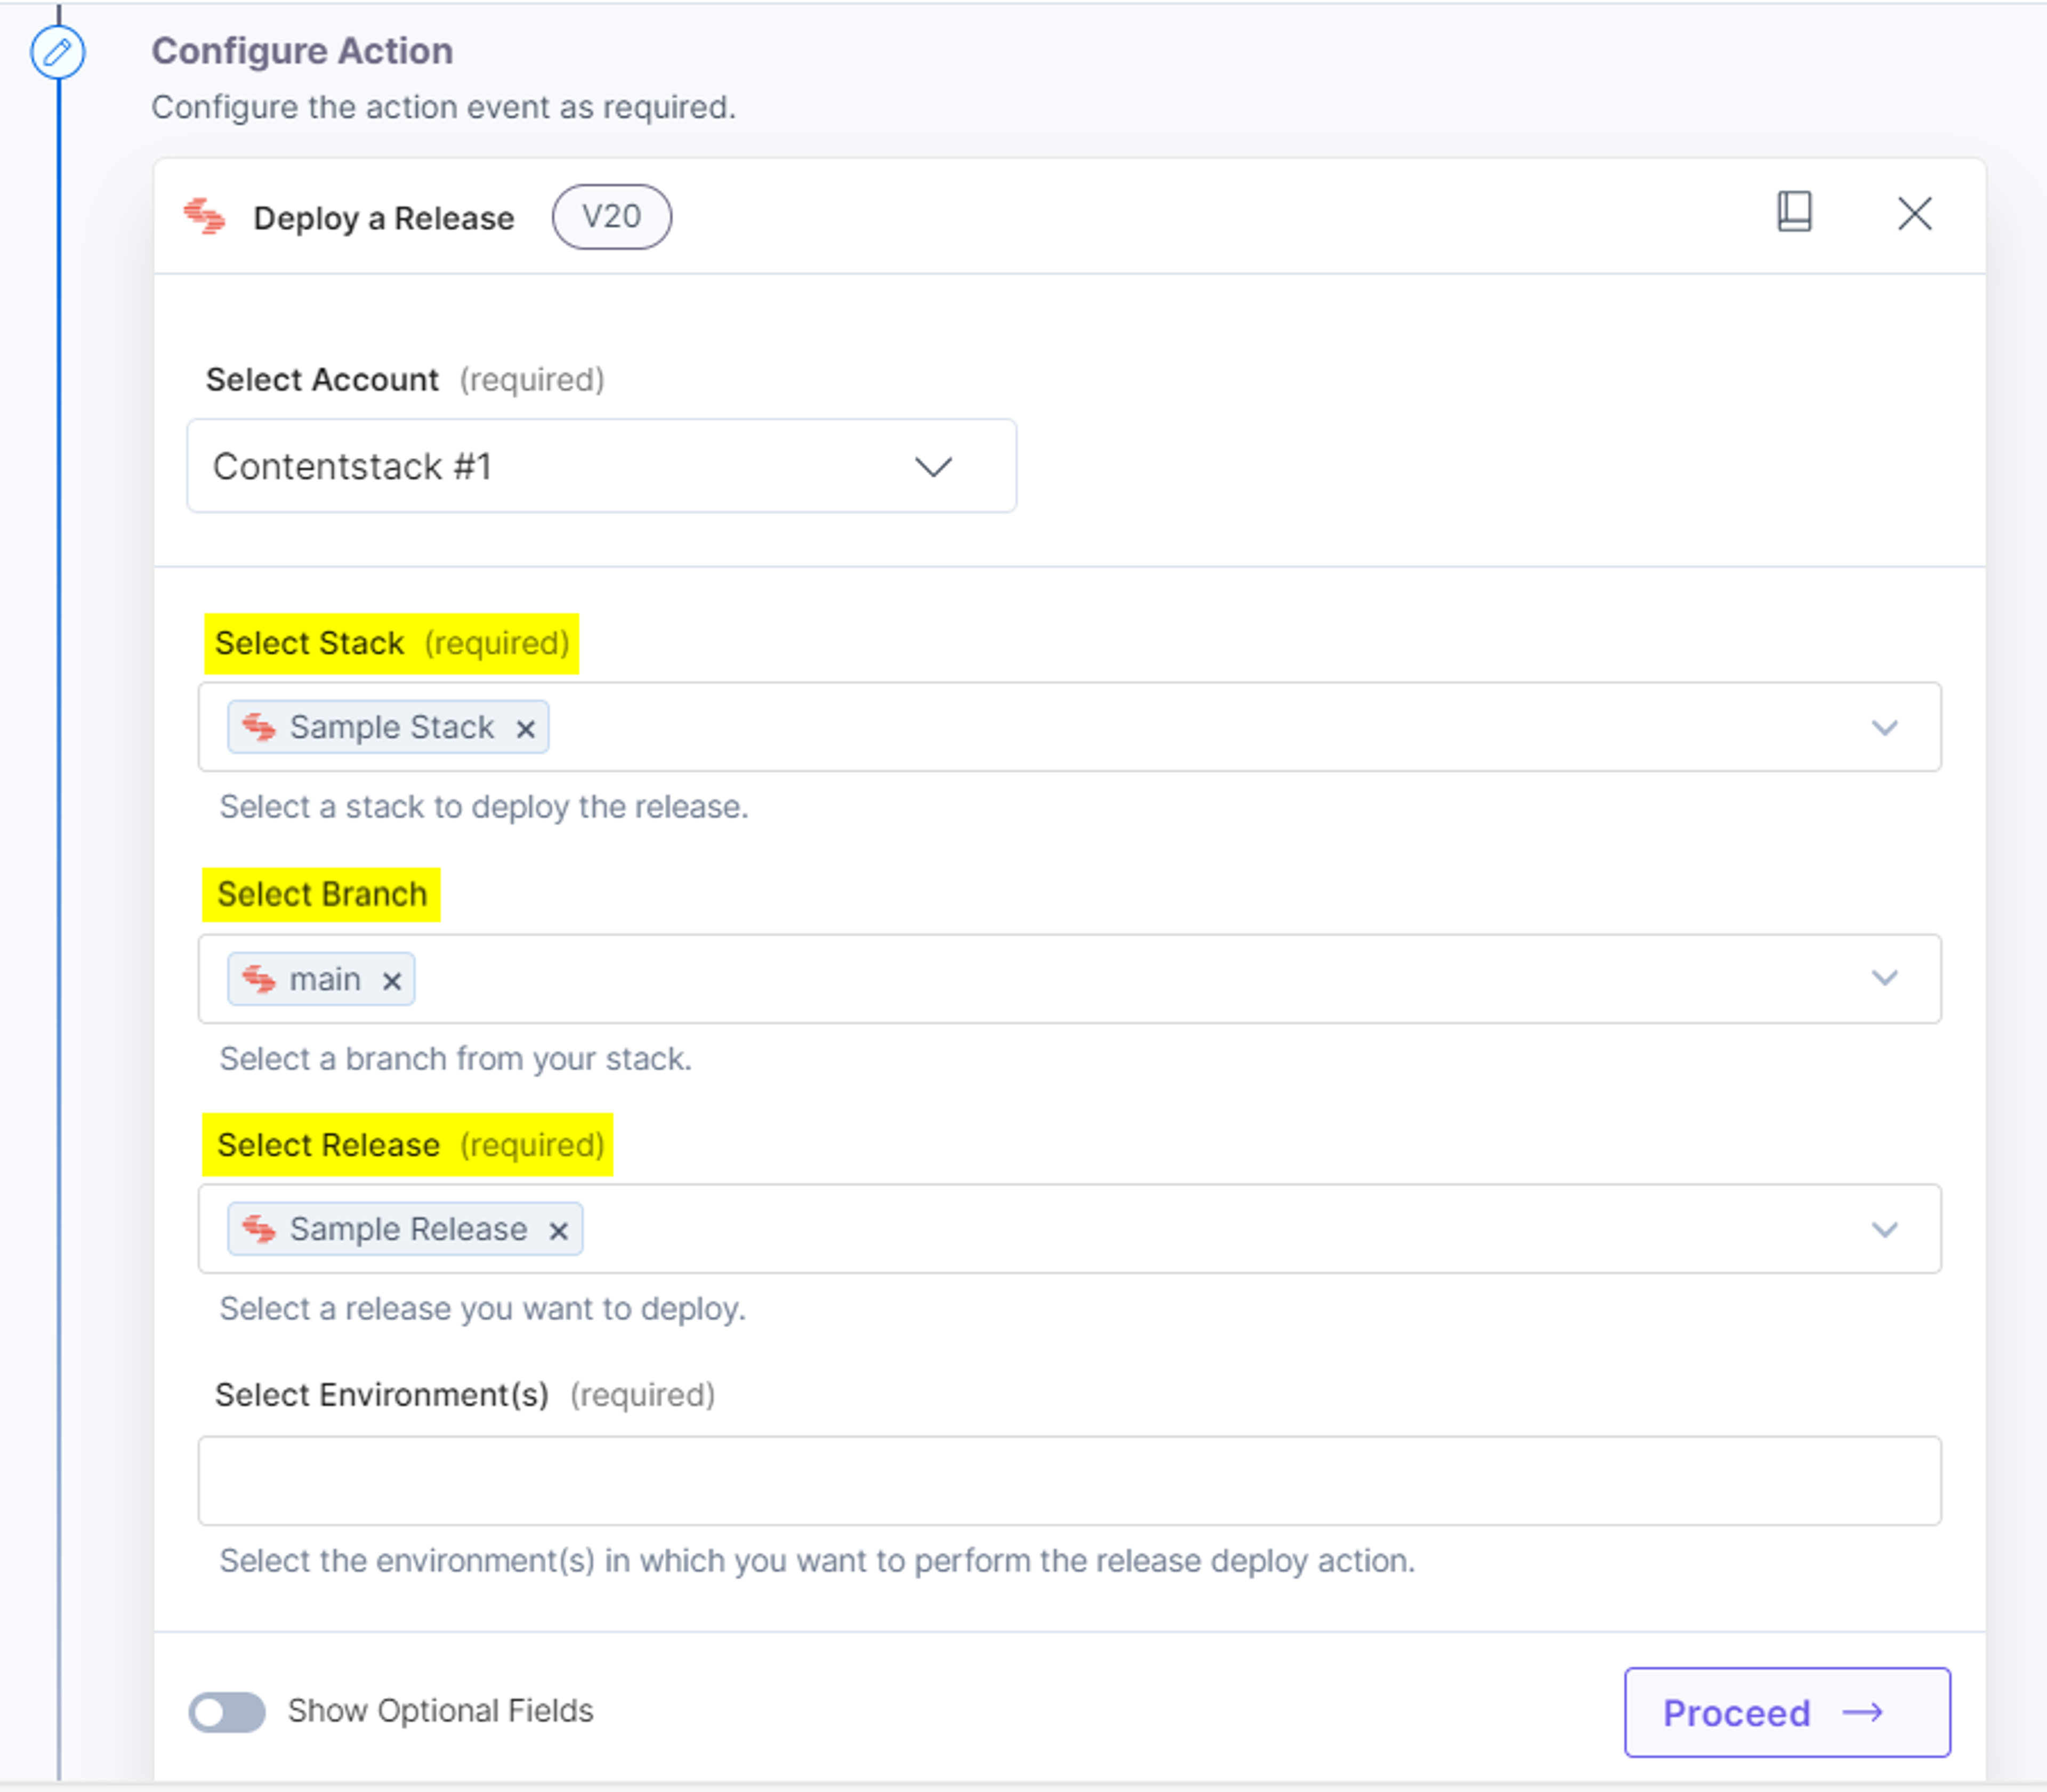Screen dimensions: 2047x1792
Task: Remove the Sample Stack tag
Action: tap(525, 729)
